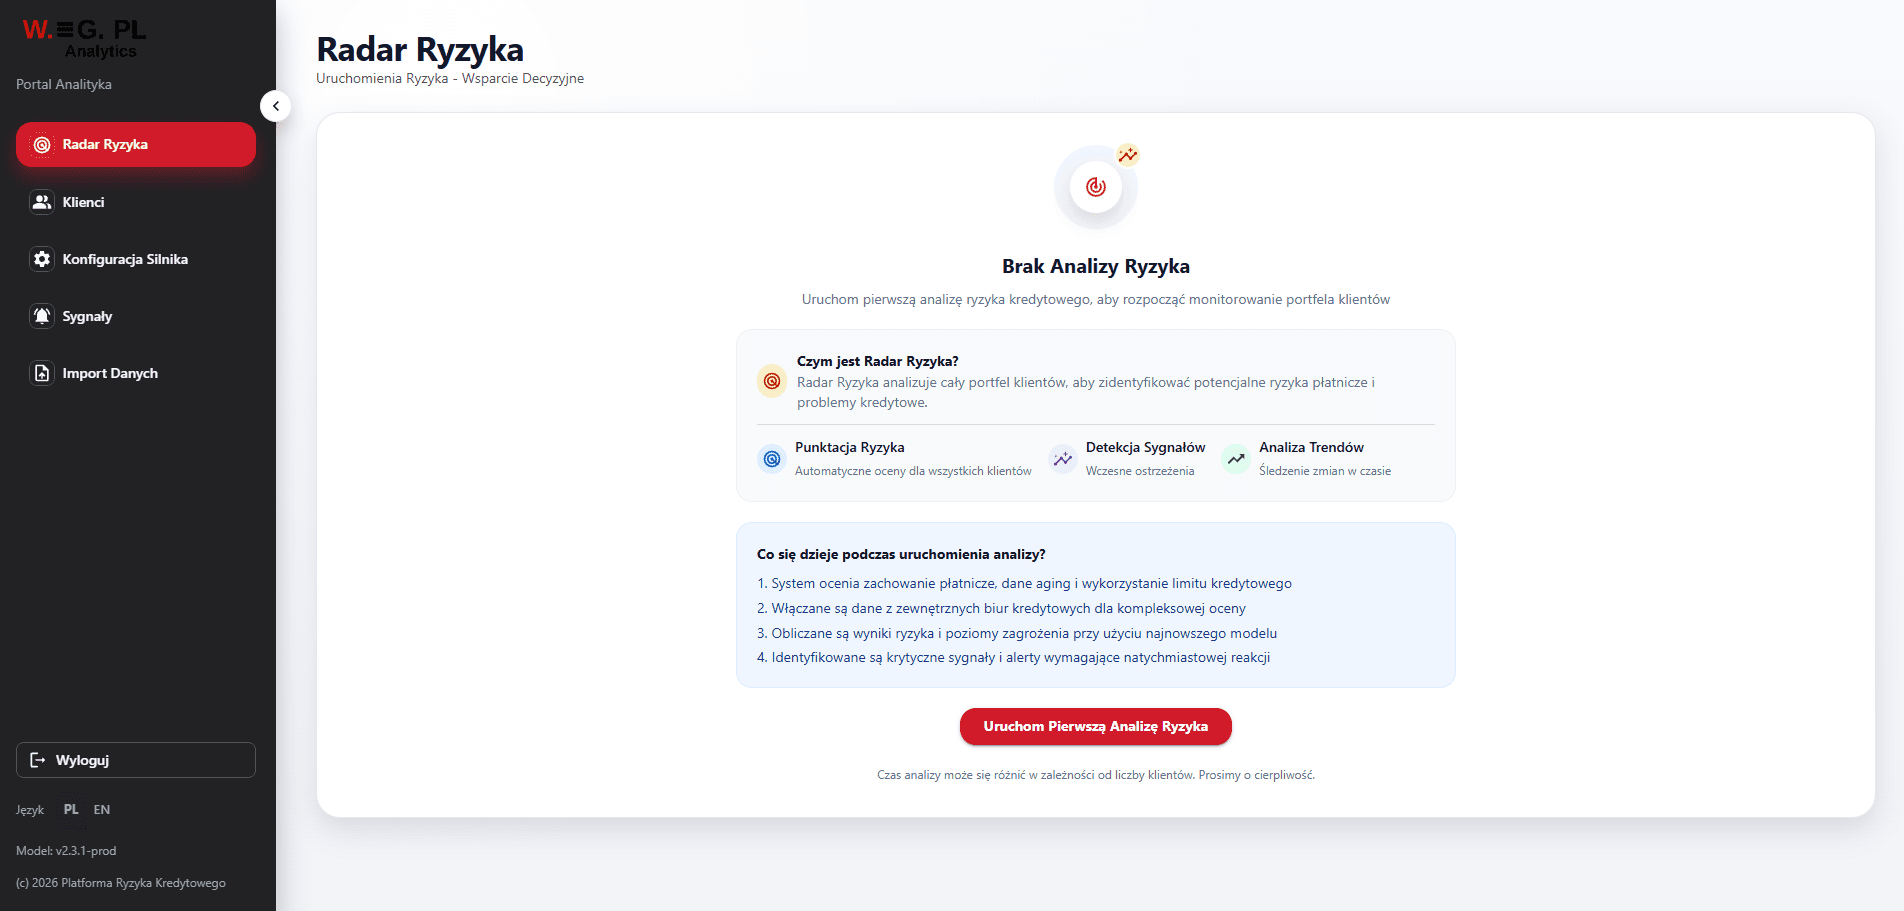The width and height of the screenshot is (1904, 911).
Task: Collapse the sidebar with chevron button
Action: coord(276,106)
